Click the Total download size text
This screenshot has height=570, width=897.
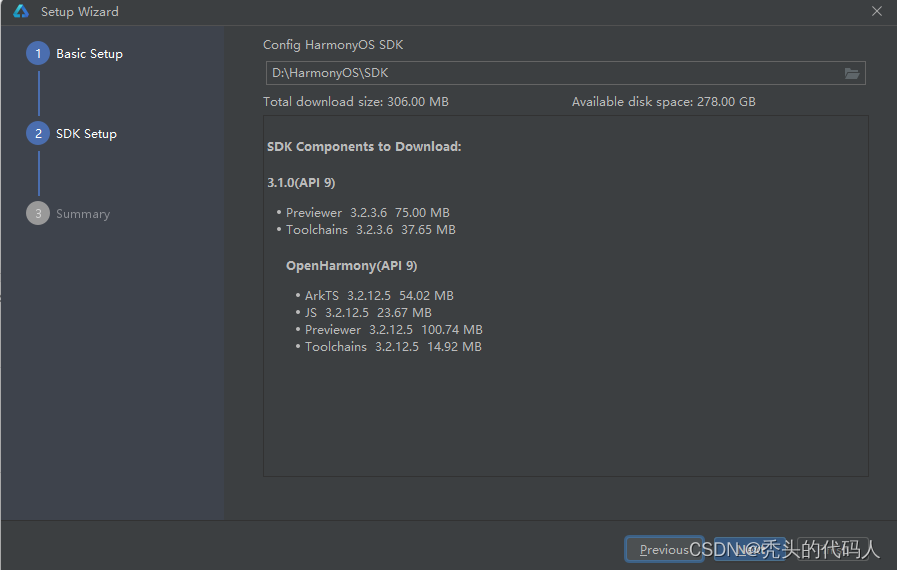click(x=356, y=102)
